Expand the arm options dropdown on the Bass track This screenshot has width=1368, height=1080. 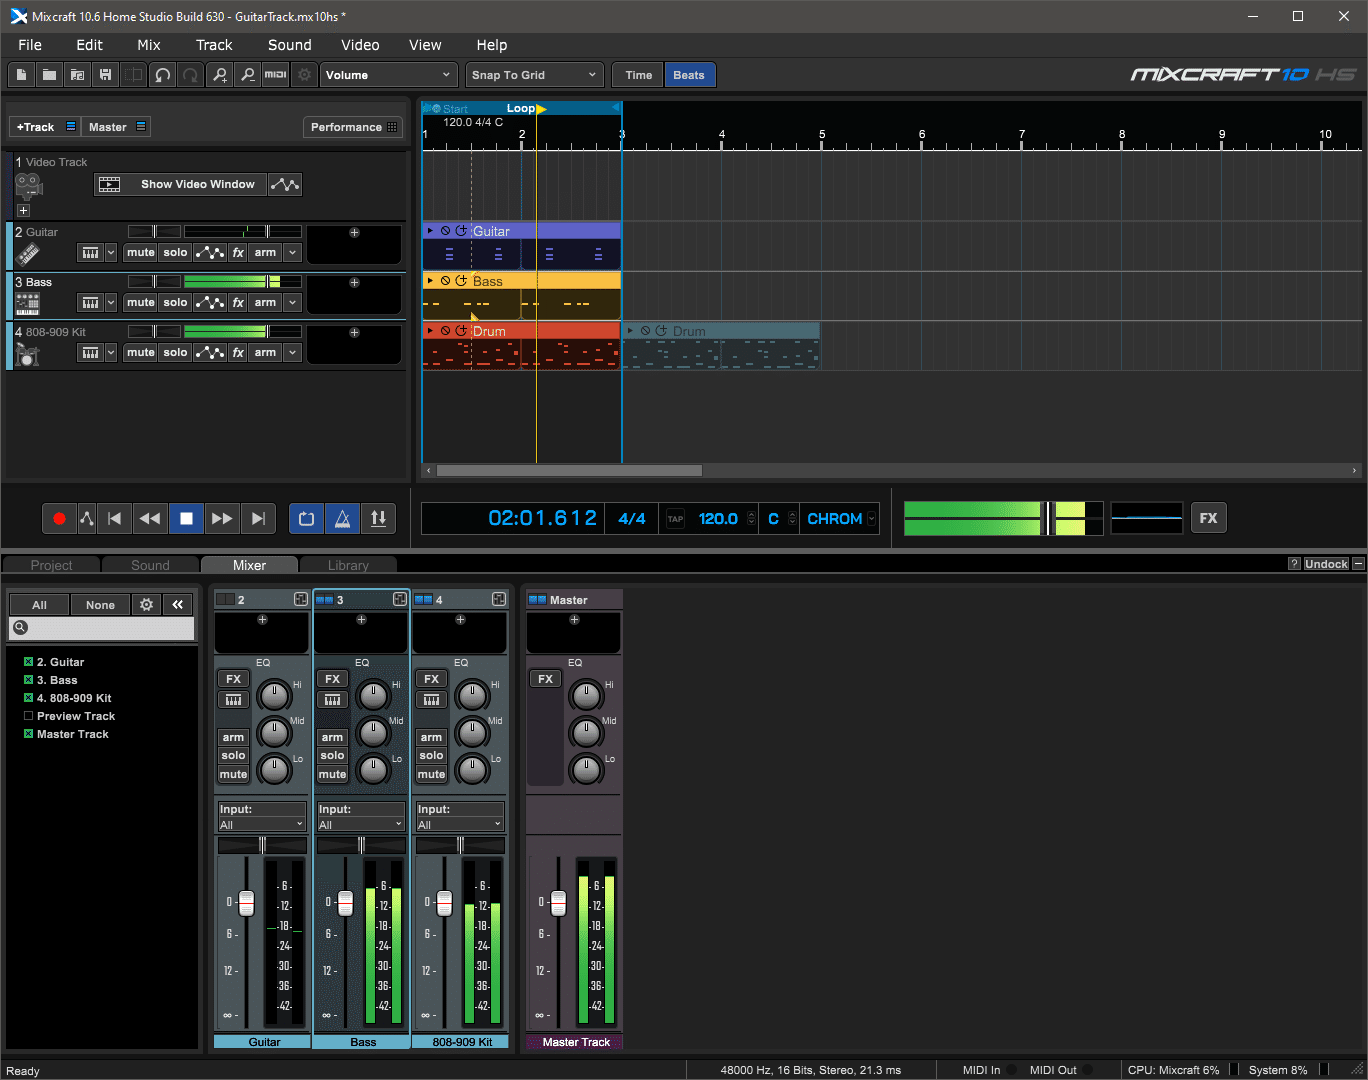coord(292,303)
